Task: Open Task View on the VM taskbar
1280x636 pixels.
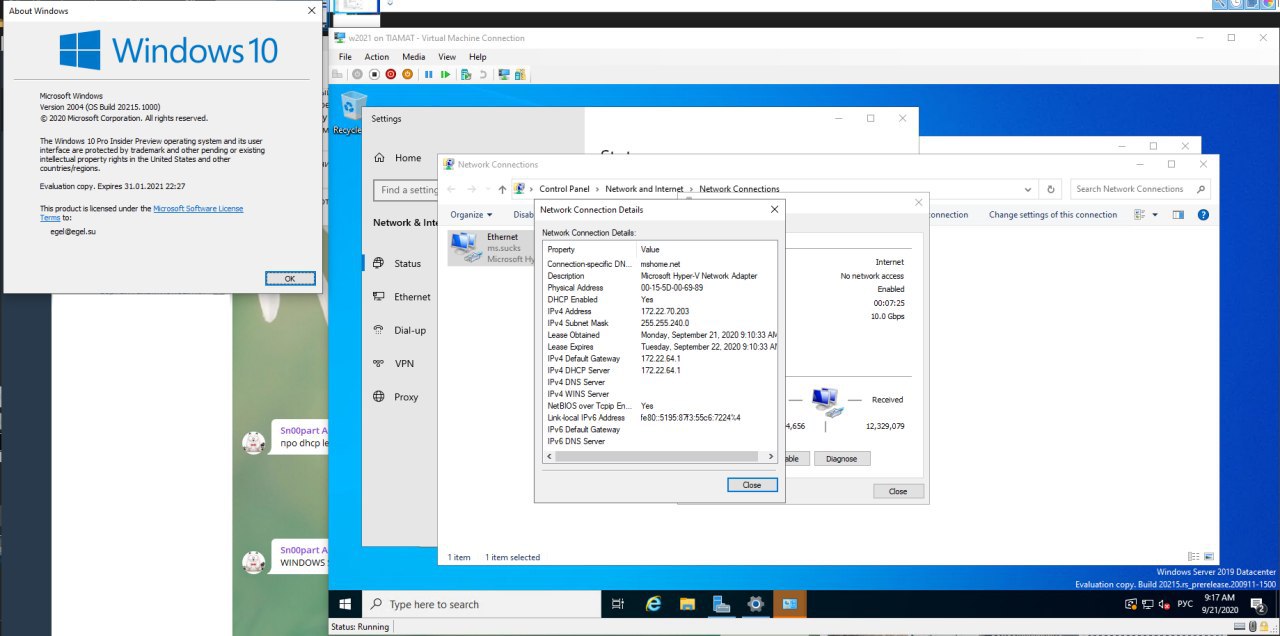Action: click(618, 604)
